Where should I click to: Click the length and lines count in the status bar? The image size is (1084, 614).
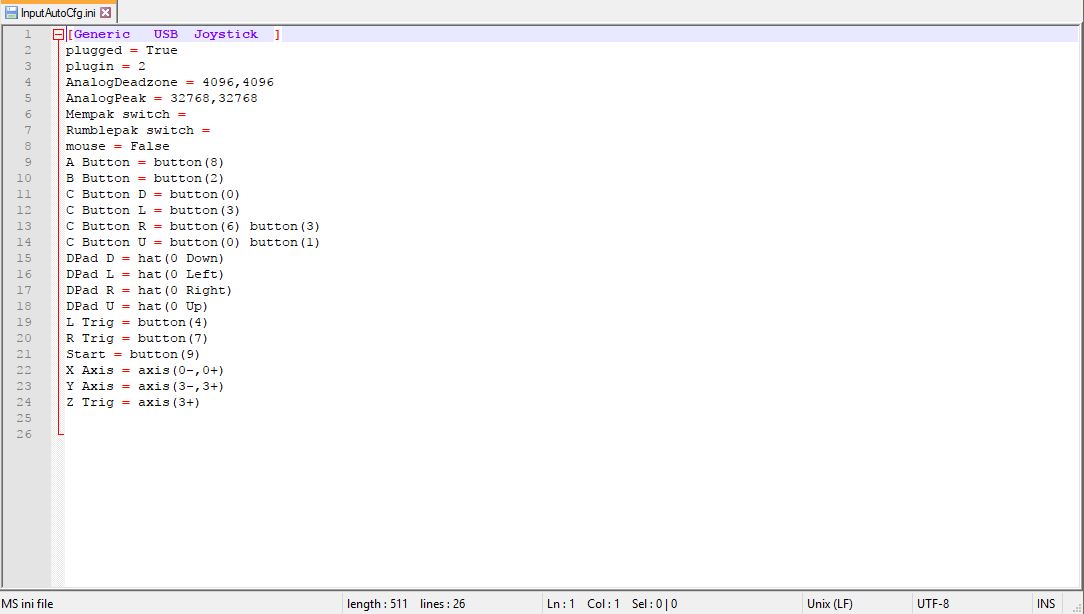point(405,603)
